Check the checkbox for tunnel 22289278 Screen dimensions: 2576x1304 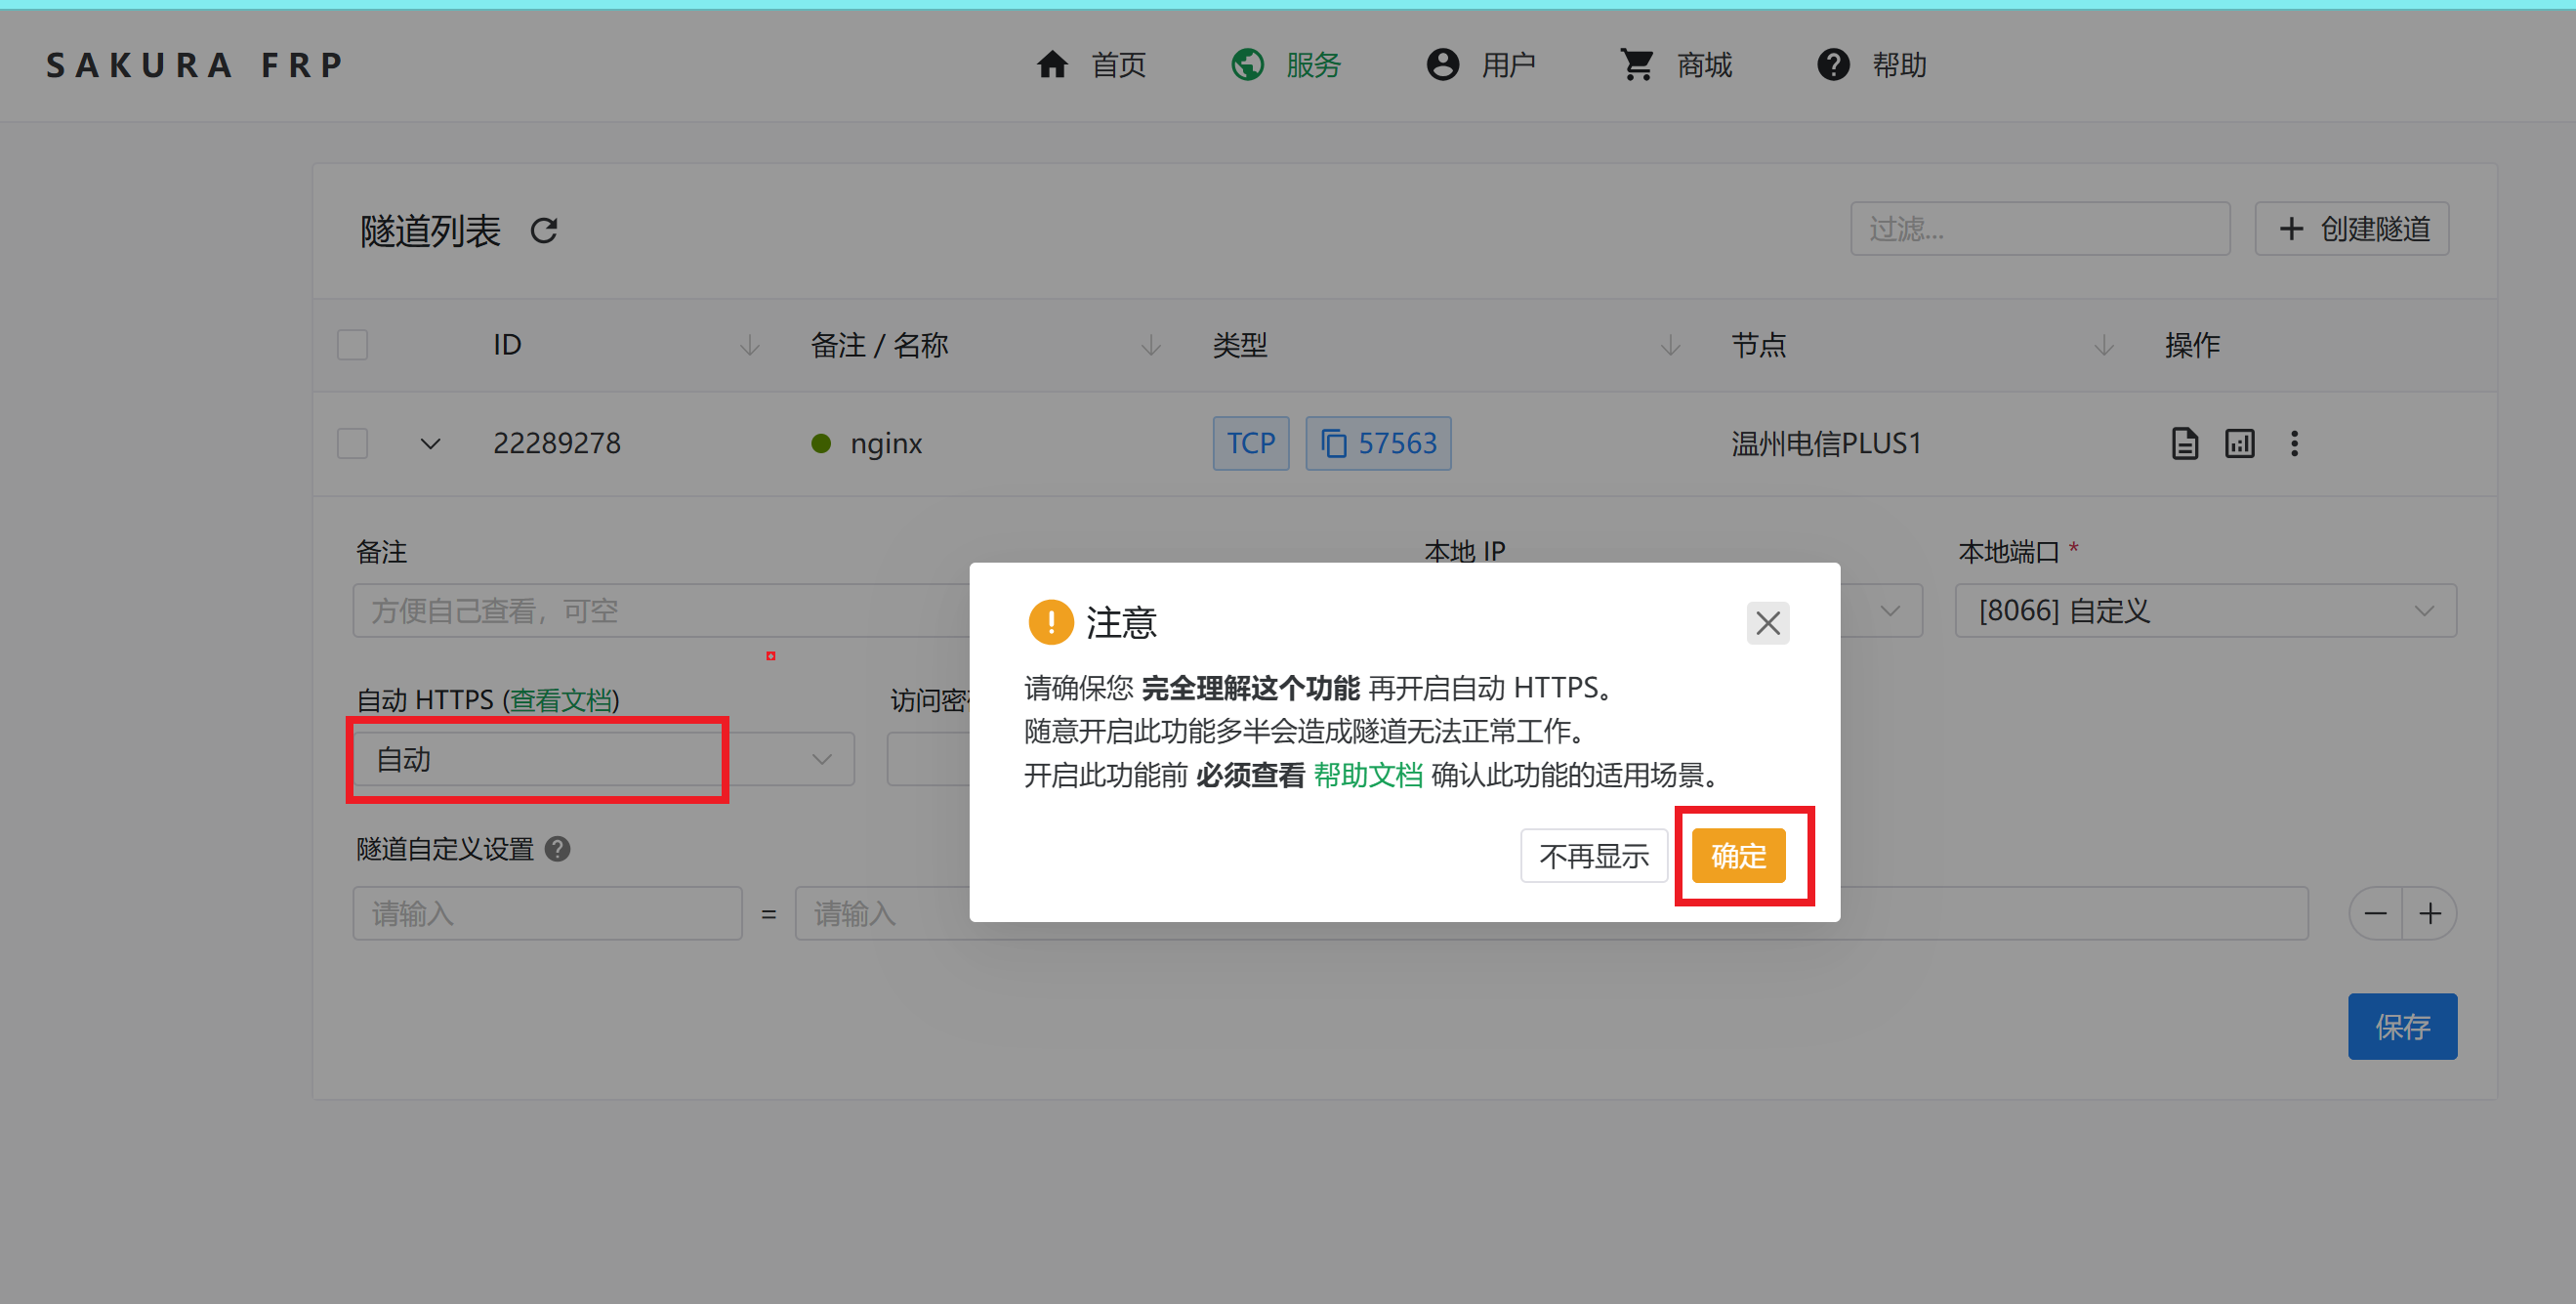pyautogui.click(x=352, y=443)
